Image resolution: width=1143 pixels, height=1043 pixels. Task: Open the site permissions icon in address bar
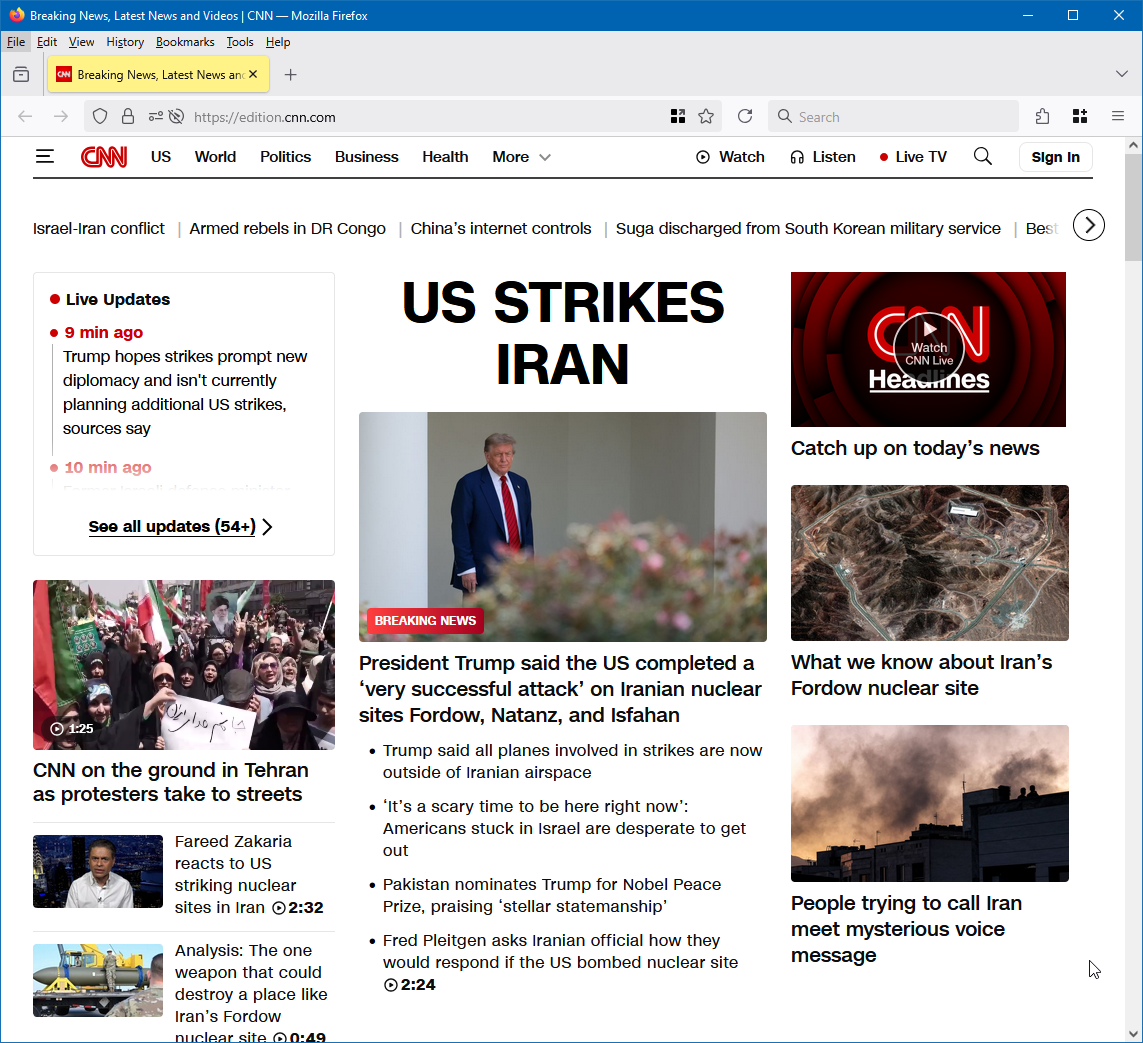point(155,117)
